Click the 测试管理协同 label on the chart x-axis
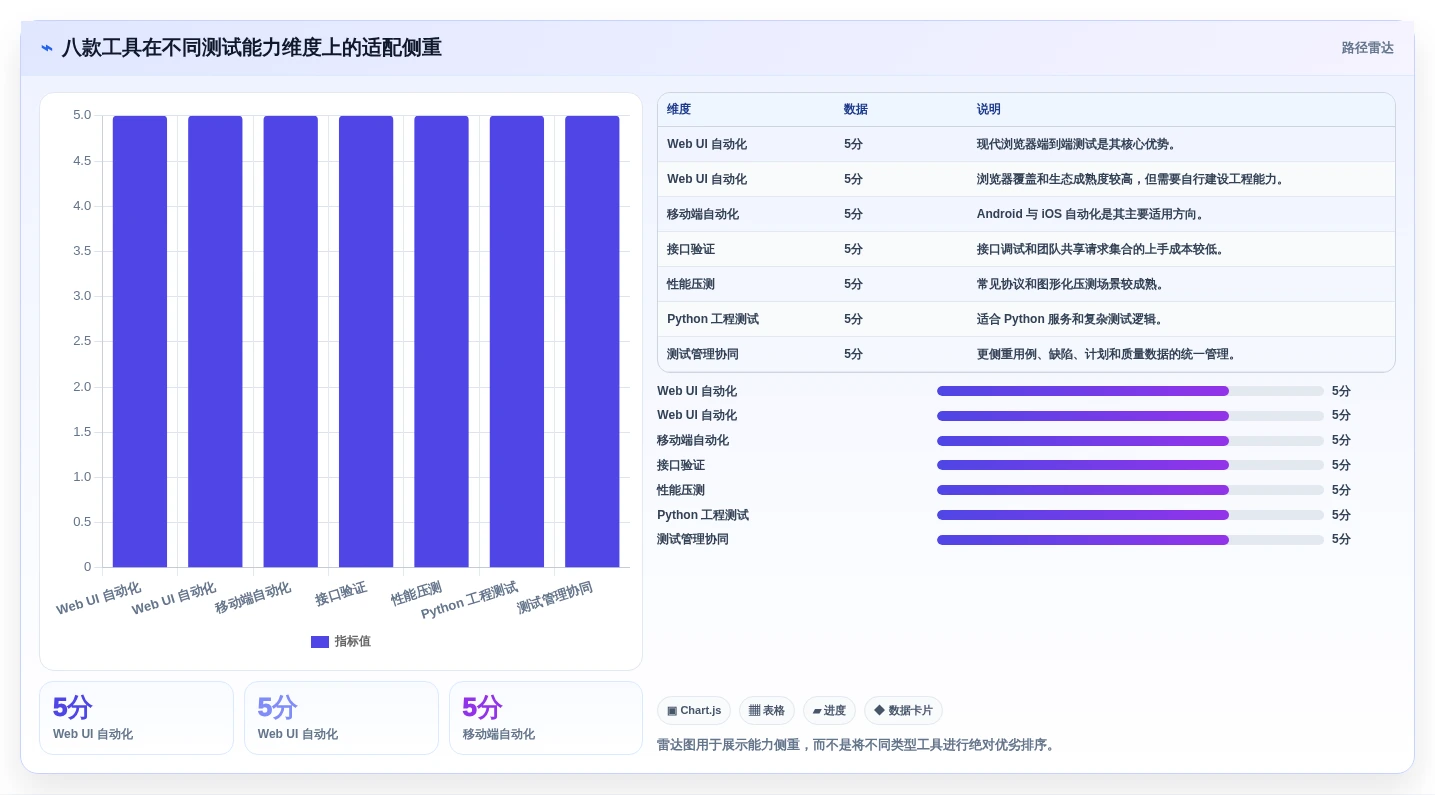The height and width of the screenshot is (795, 1435). [x=555, y=598]
